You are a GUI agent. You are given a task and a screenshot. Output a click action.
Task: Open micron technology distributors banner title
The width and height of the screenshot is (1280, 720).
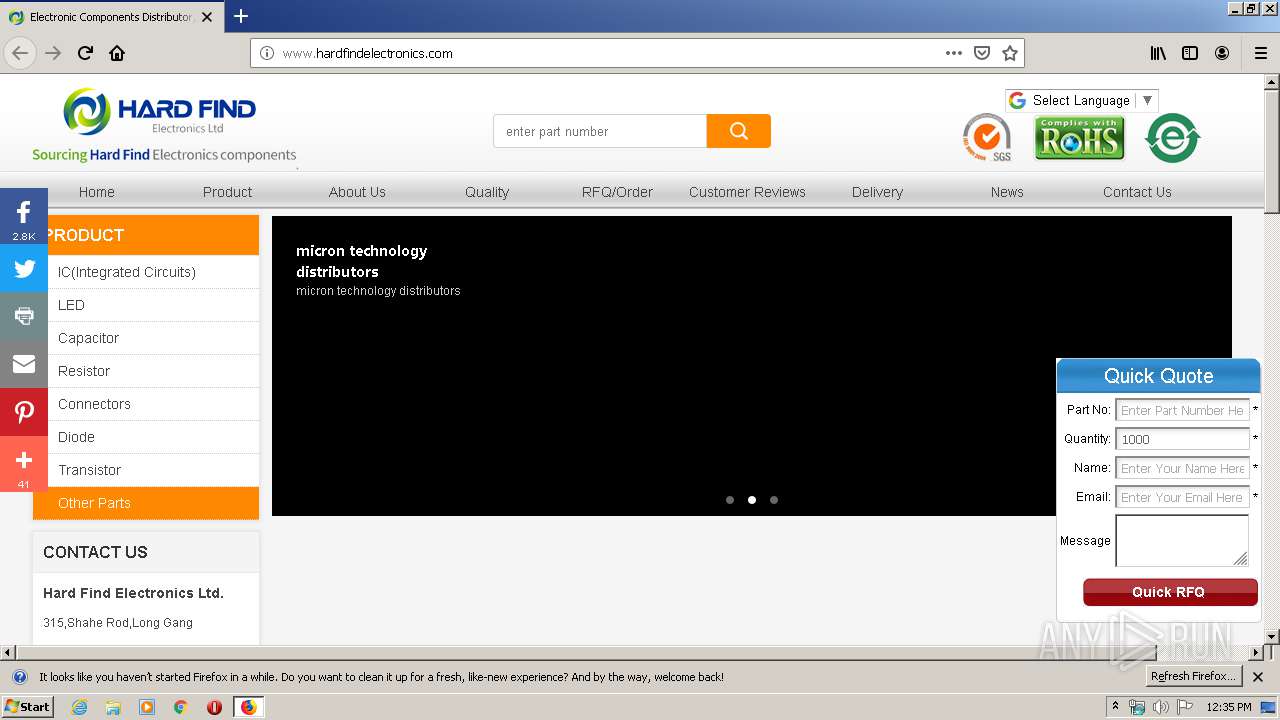[362, 261]
